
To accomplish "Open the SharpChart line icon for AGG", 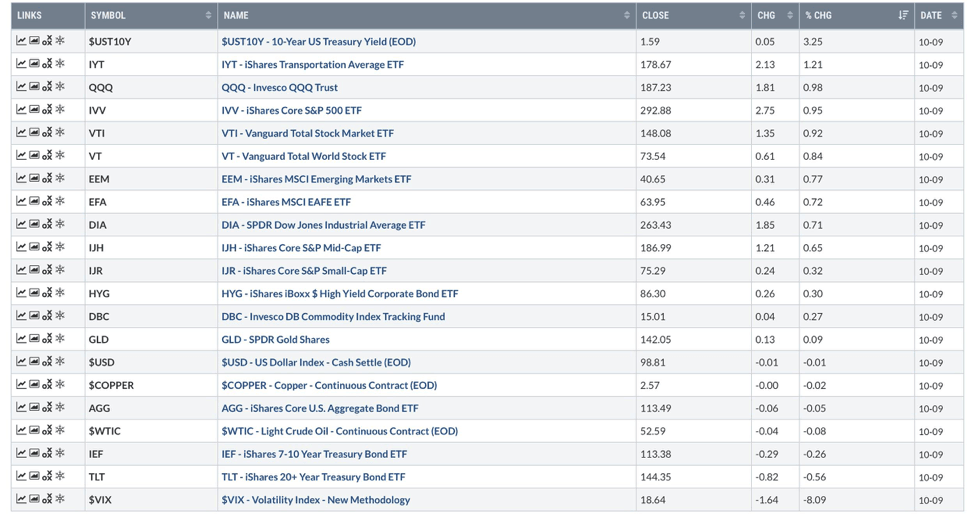I will click(x=21, y=406).
